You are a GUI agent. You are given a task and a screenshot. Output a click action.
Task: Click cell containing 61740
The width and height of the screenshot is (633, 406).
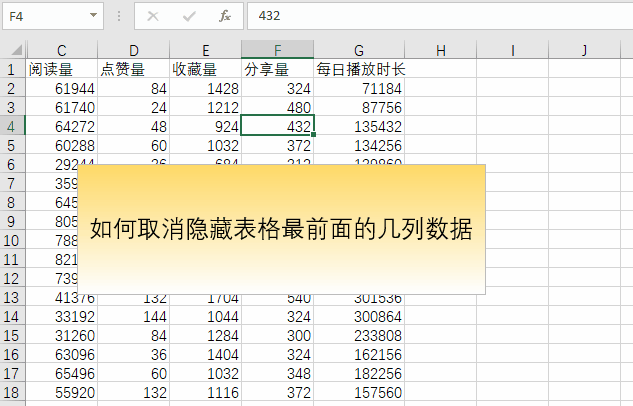tap(62, 107)
